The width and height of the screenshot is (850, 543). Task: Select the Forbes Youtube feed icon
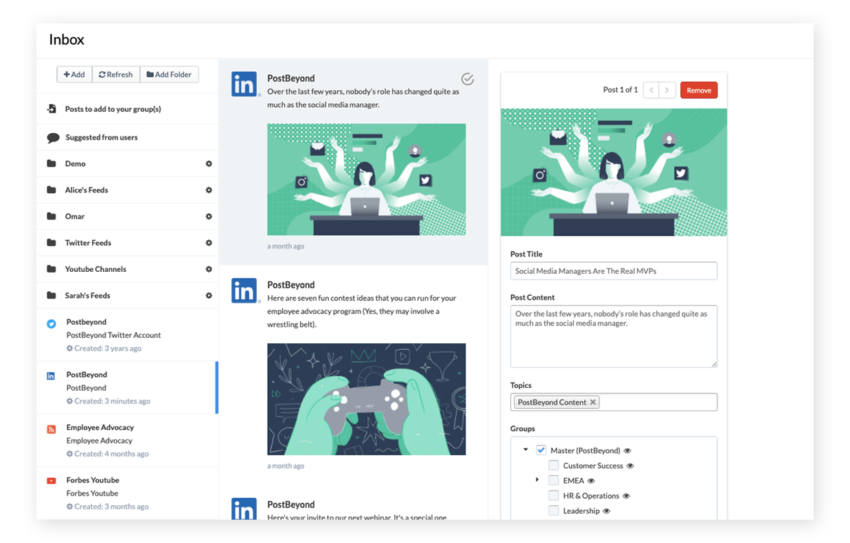[51, 481]
